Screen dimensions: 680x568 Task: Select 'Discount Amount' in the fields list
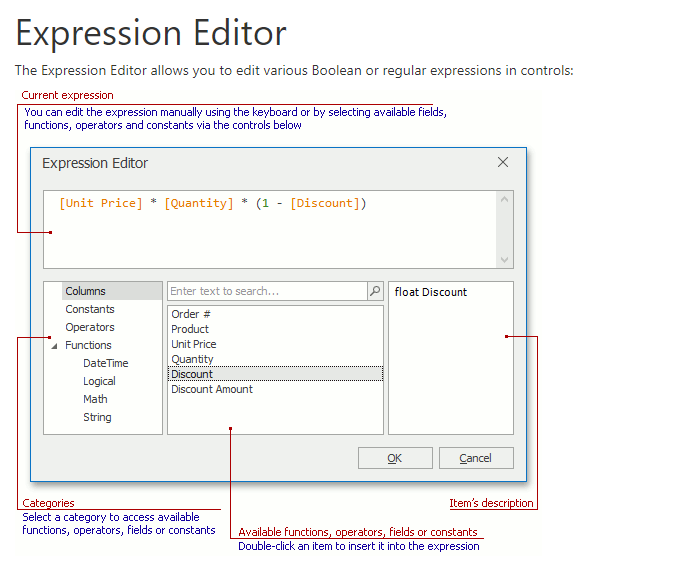pyautogui.click(x=275, y=389)
